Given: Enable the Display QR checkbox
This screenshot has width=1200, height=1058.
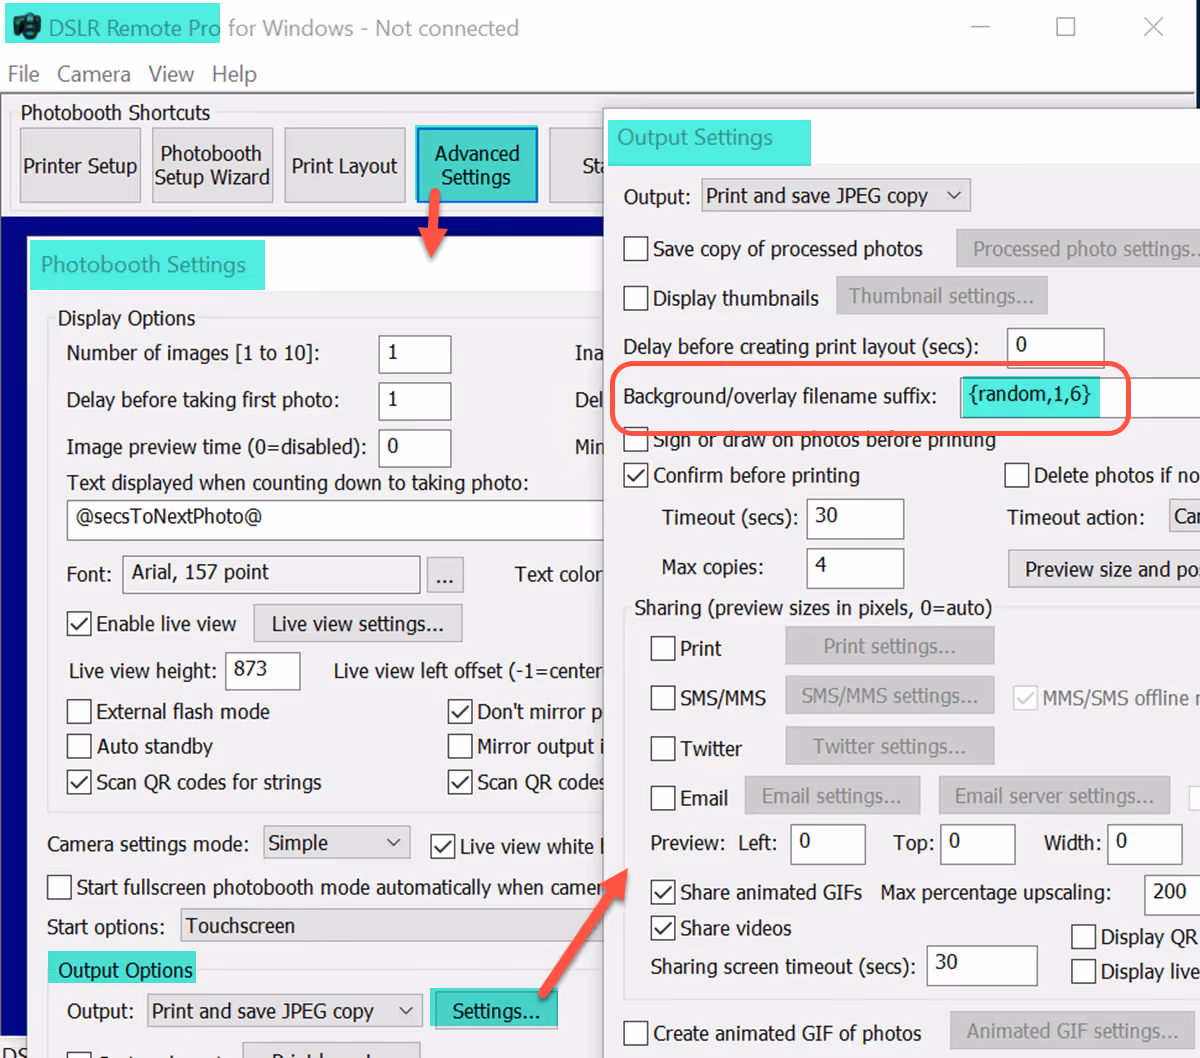Looking at the screenshot, I should point(1083,937).
